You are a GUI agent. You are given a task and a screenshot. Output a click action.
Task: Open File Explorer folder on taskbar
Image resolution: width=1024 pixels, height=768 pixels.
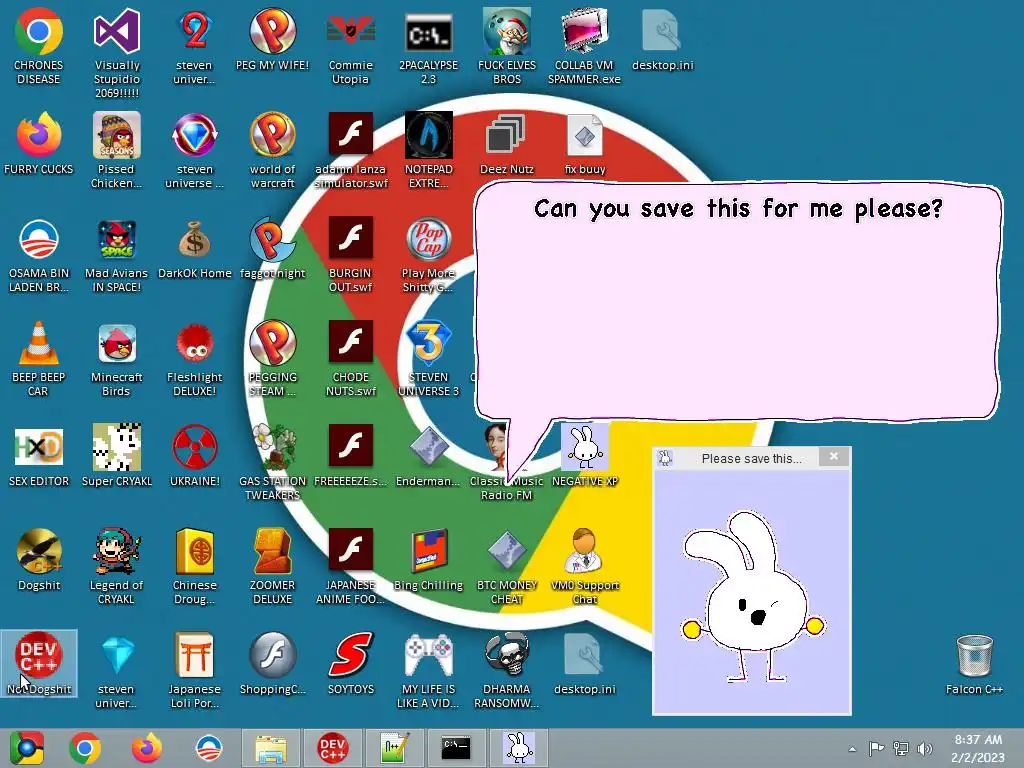tap(270, 748)
